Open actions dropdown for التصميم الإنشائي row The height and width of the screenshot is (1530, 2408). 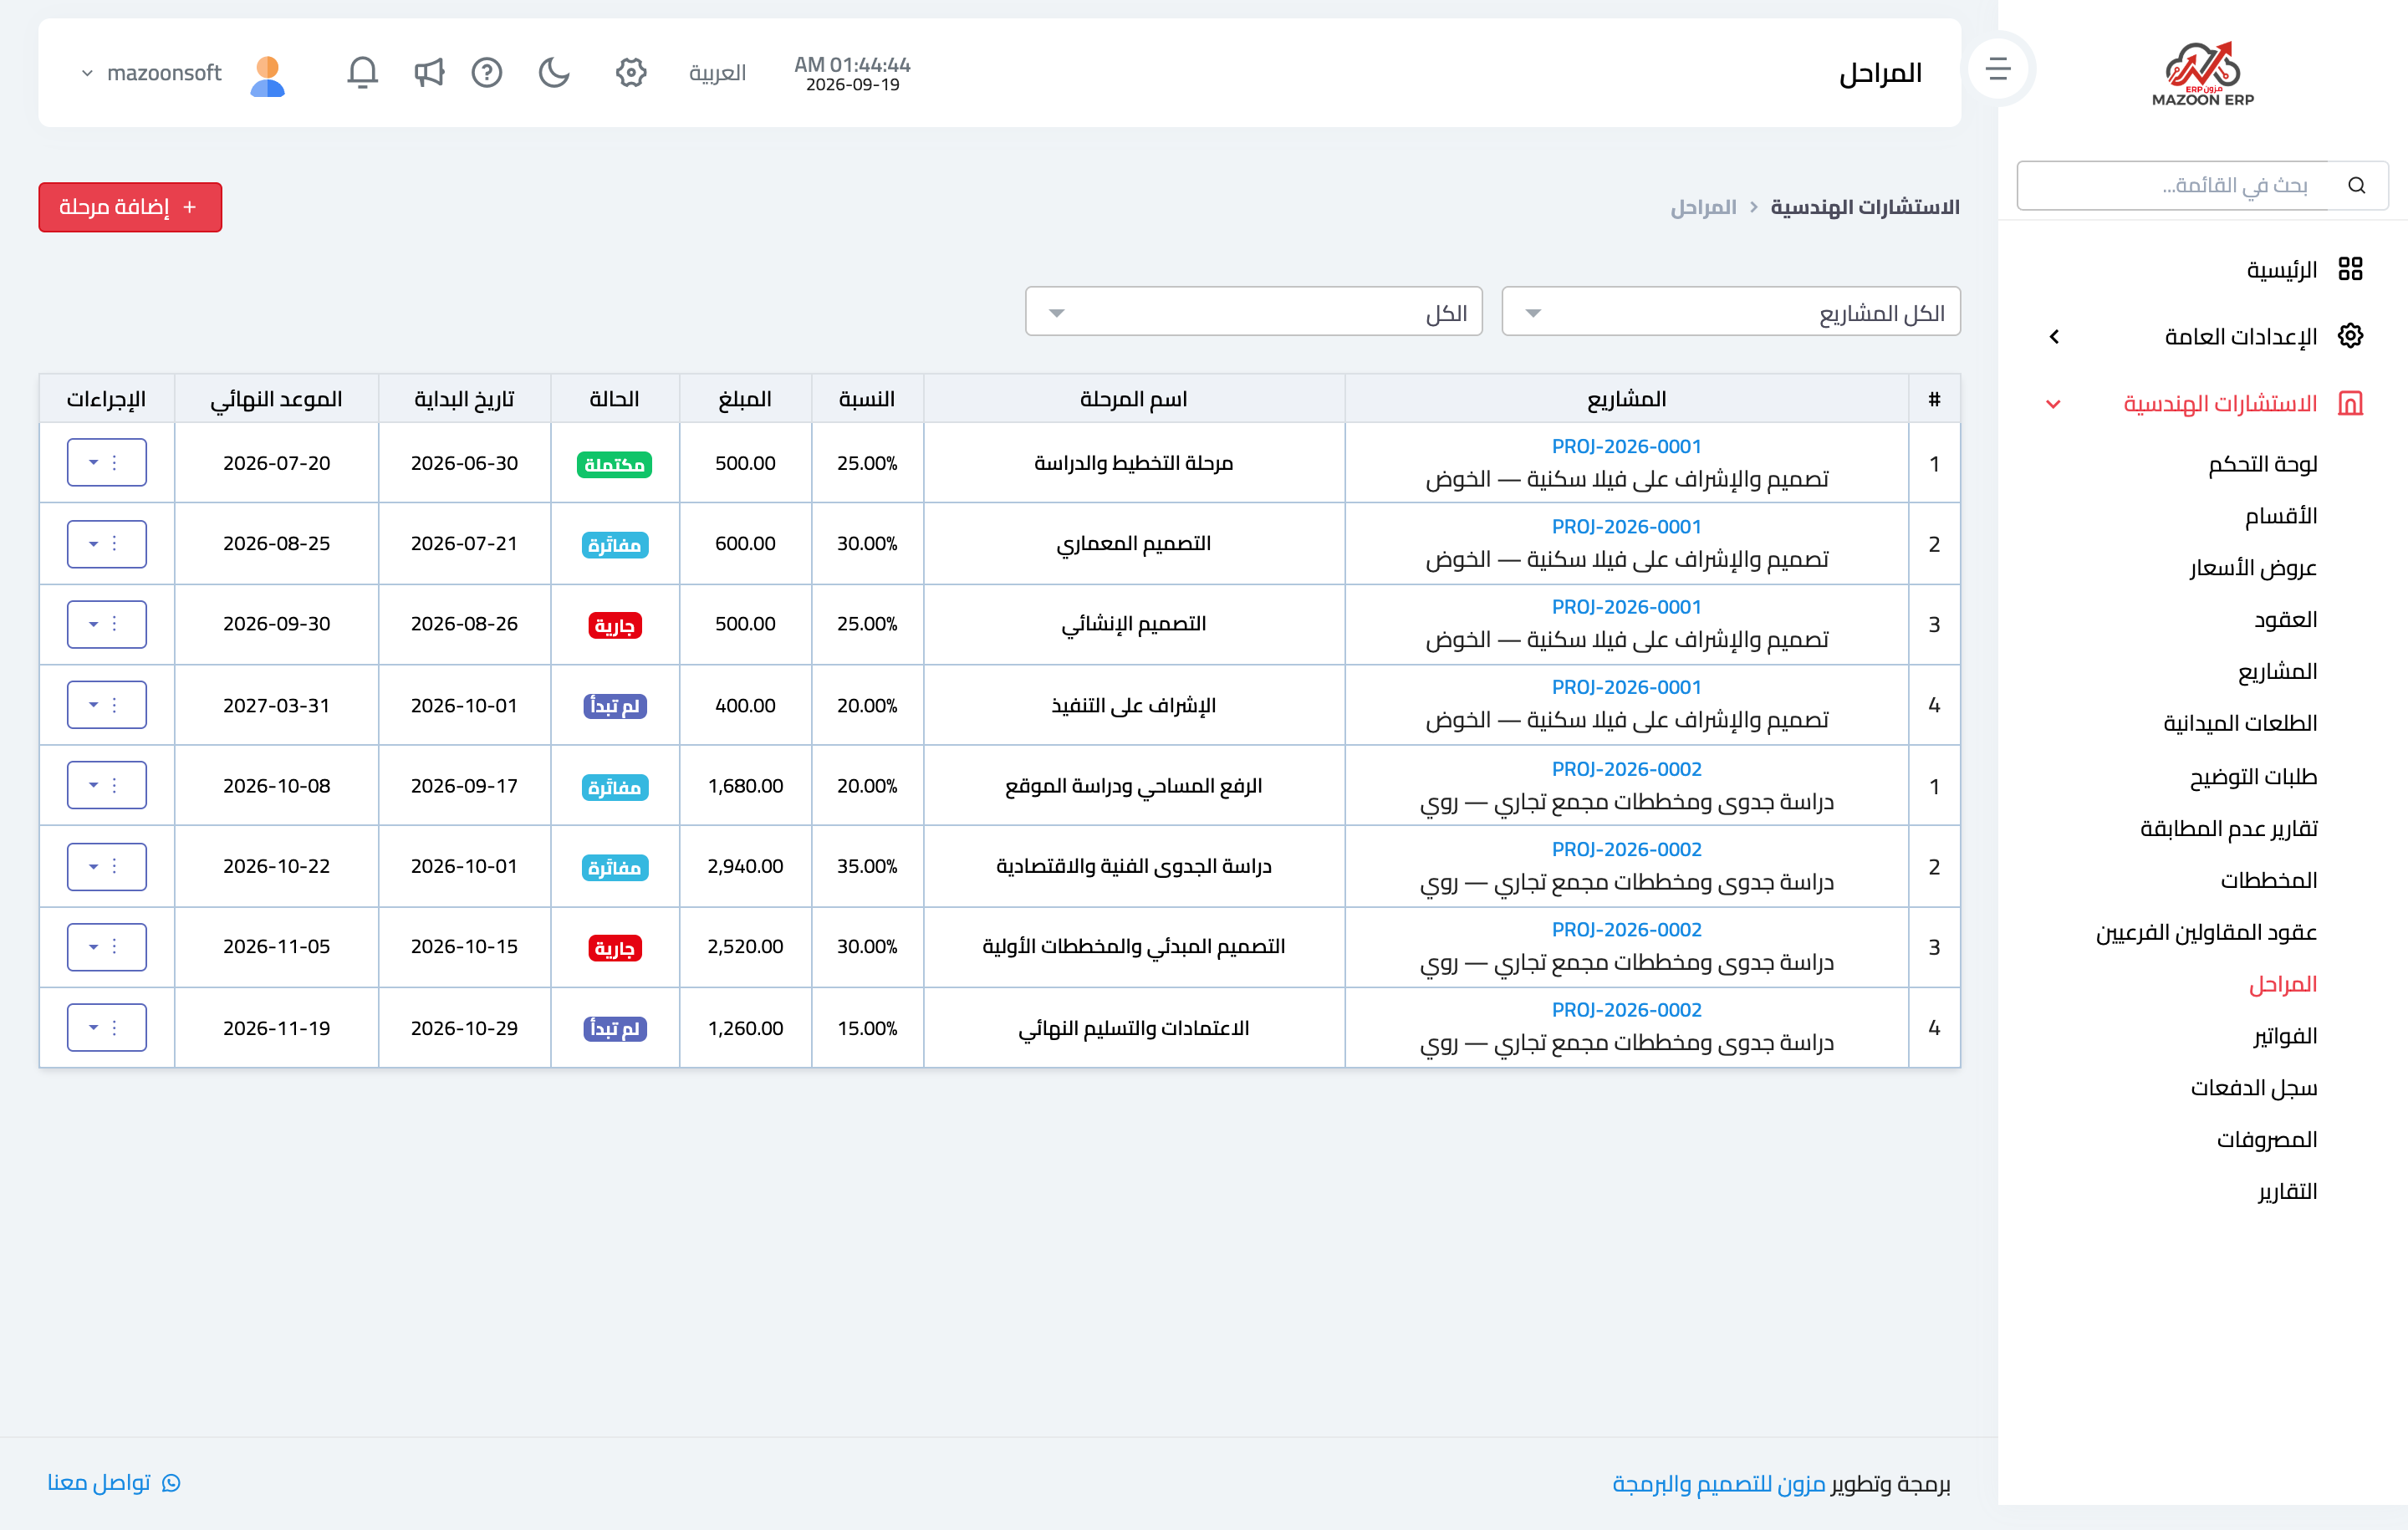[106, 623]
